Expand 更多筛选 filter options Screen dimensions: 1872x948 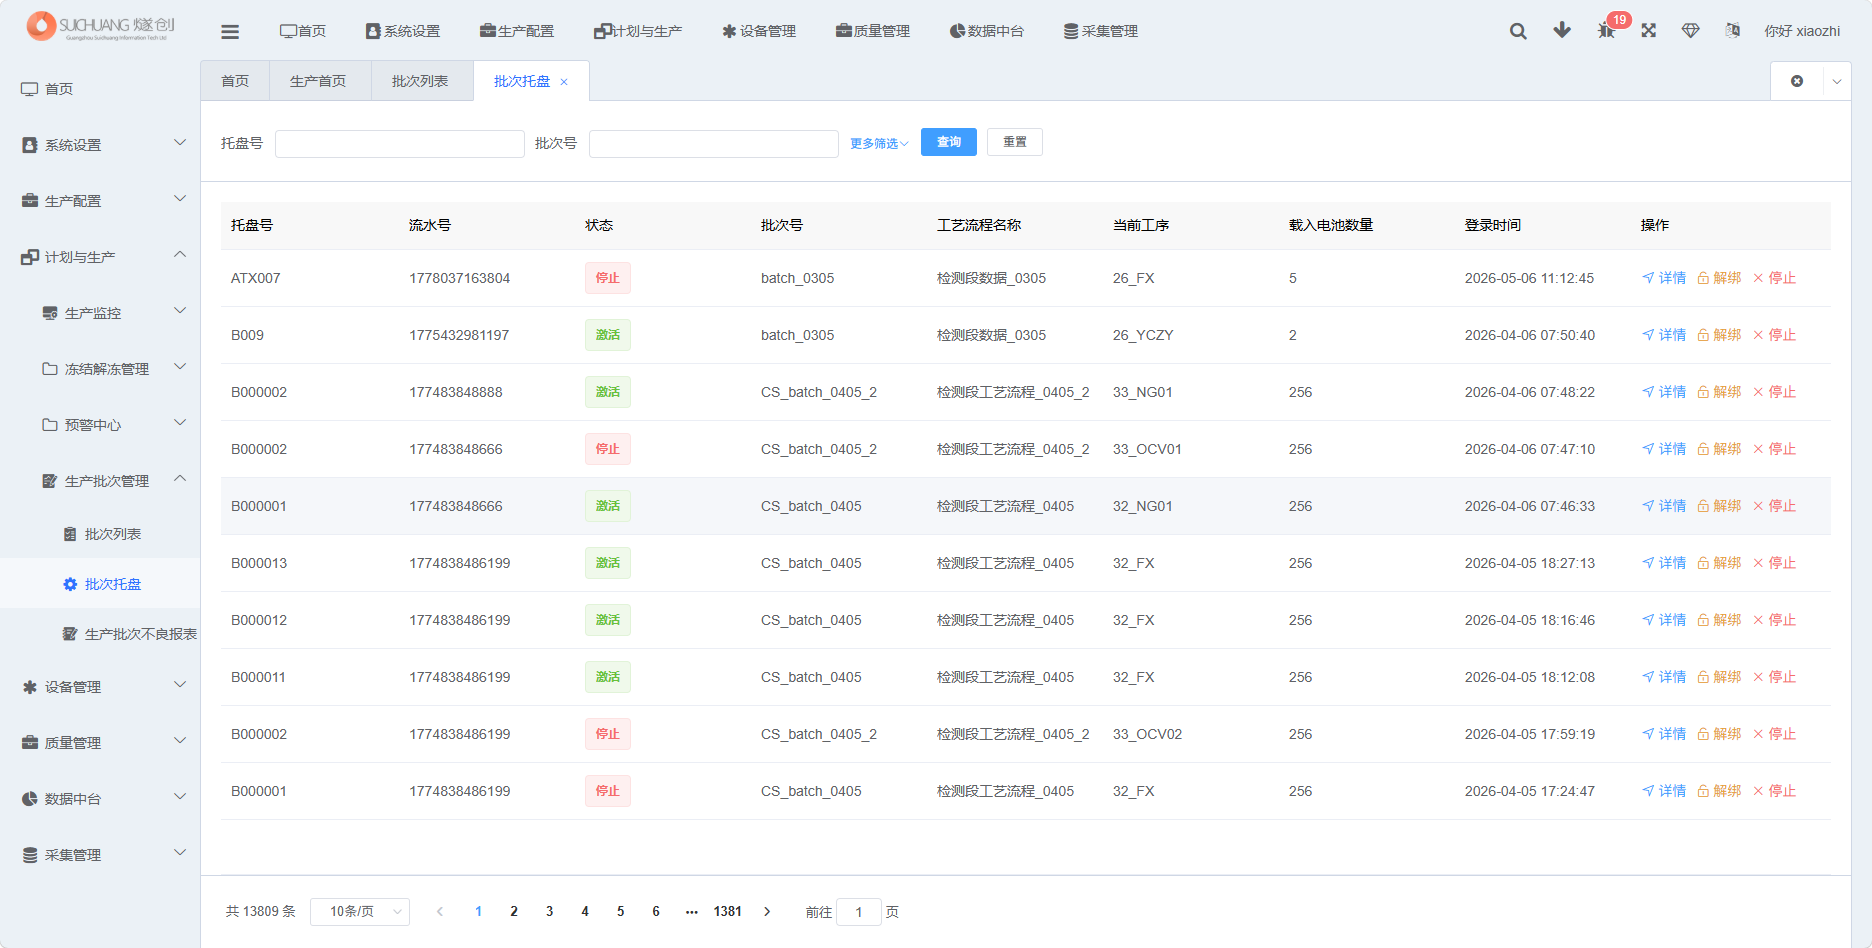879,144
